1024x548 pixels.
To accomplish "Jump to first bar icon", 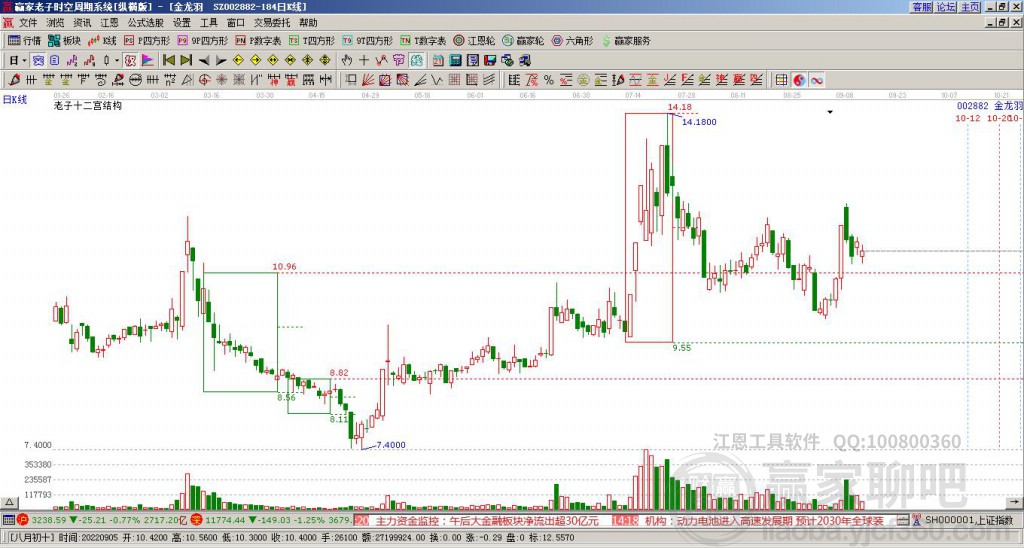I will pos(168,60).
